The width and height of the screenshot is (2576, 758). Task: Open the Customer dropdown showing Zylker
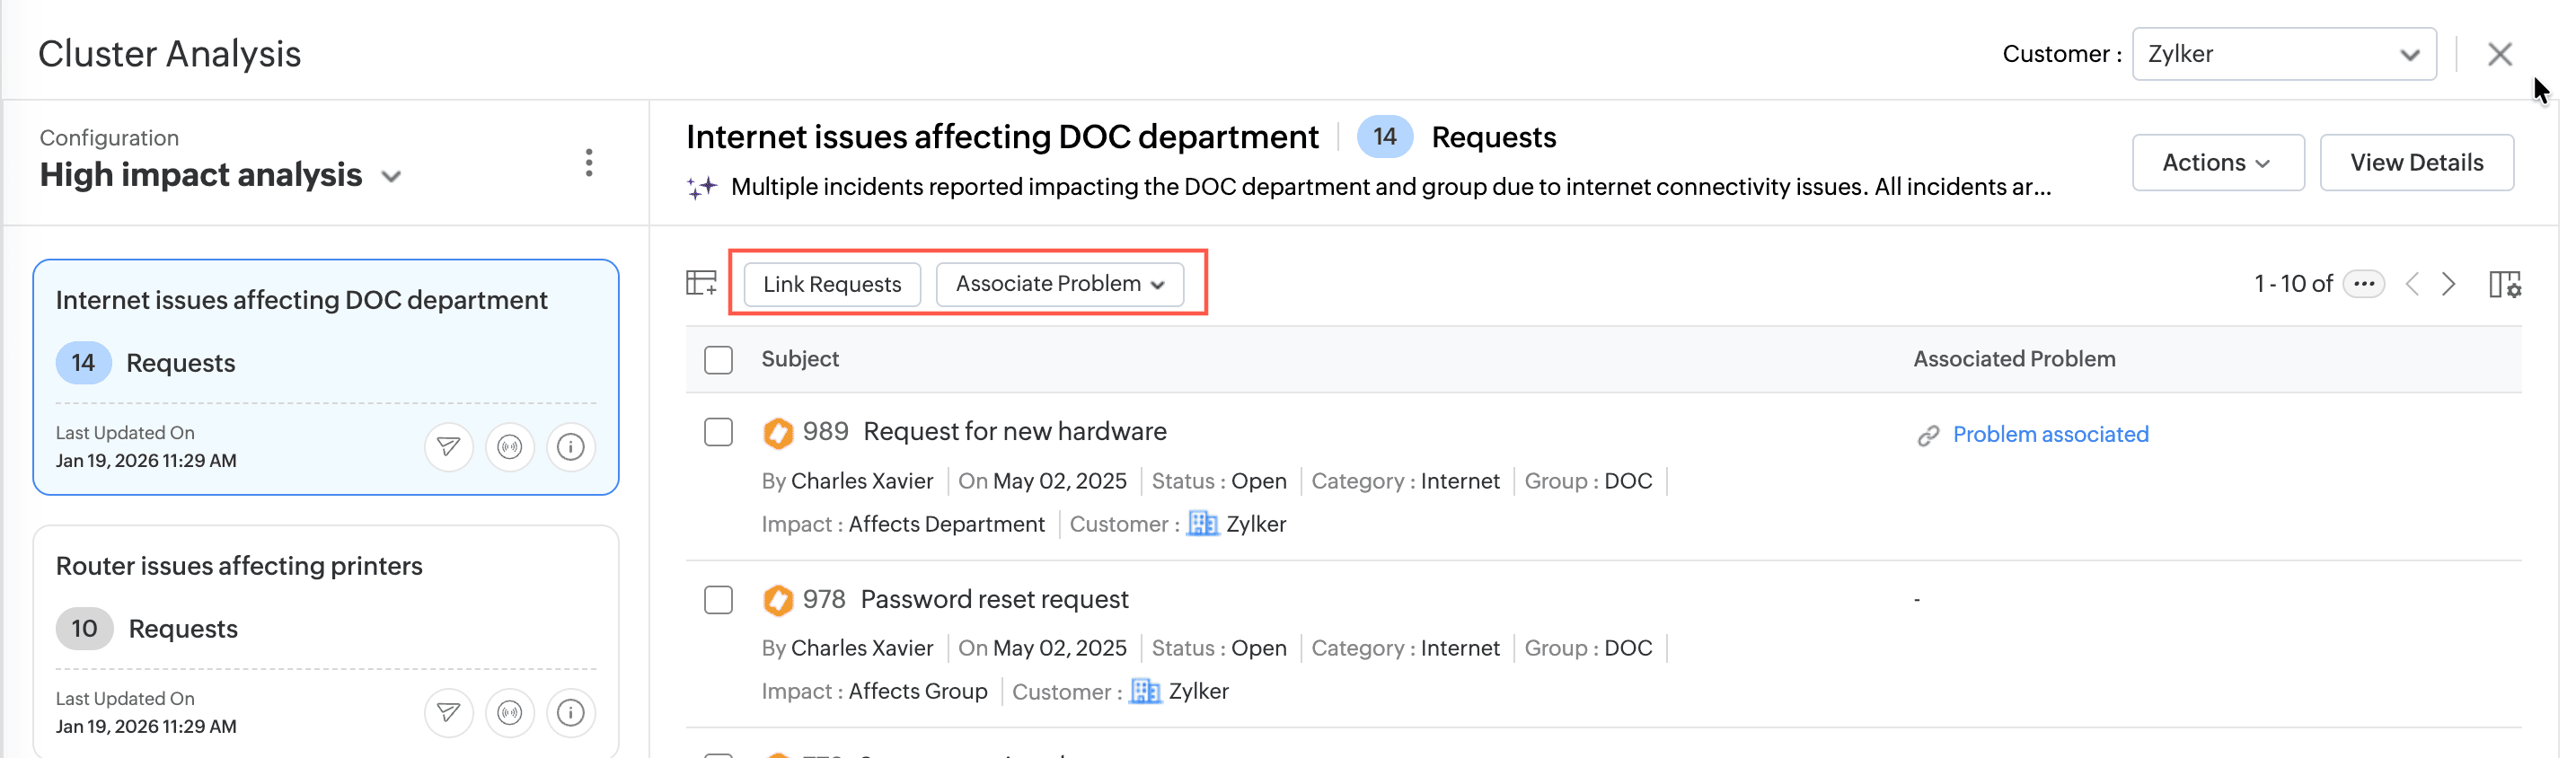pyautogui.click(x=2283, y=54)
